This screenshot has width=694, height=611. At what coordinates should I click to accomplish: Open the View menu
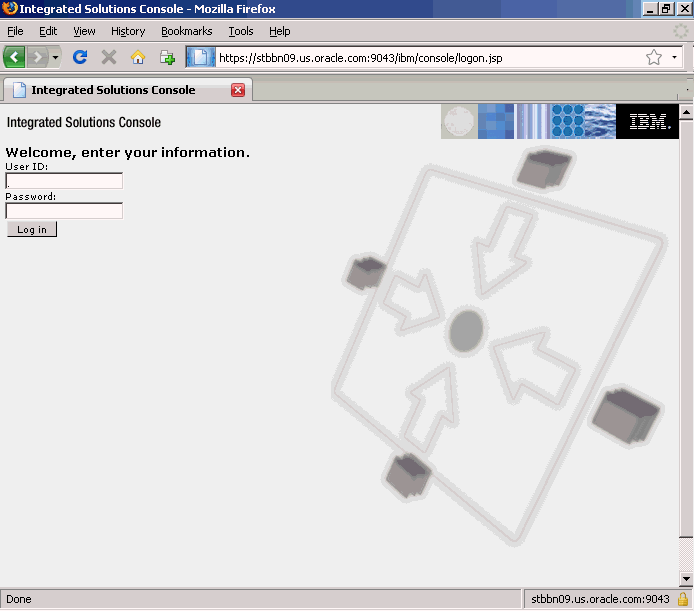pos(84,31)
